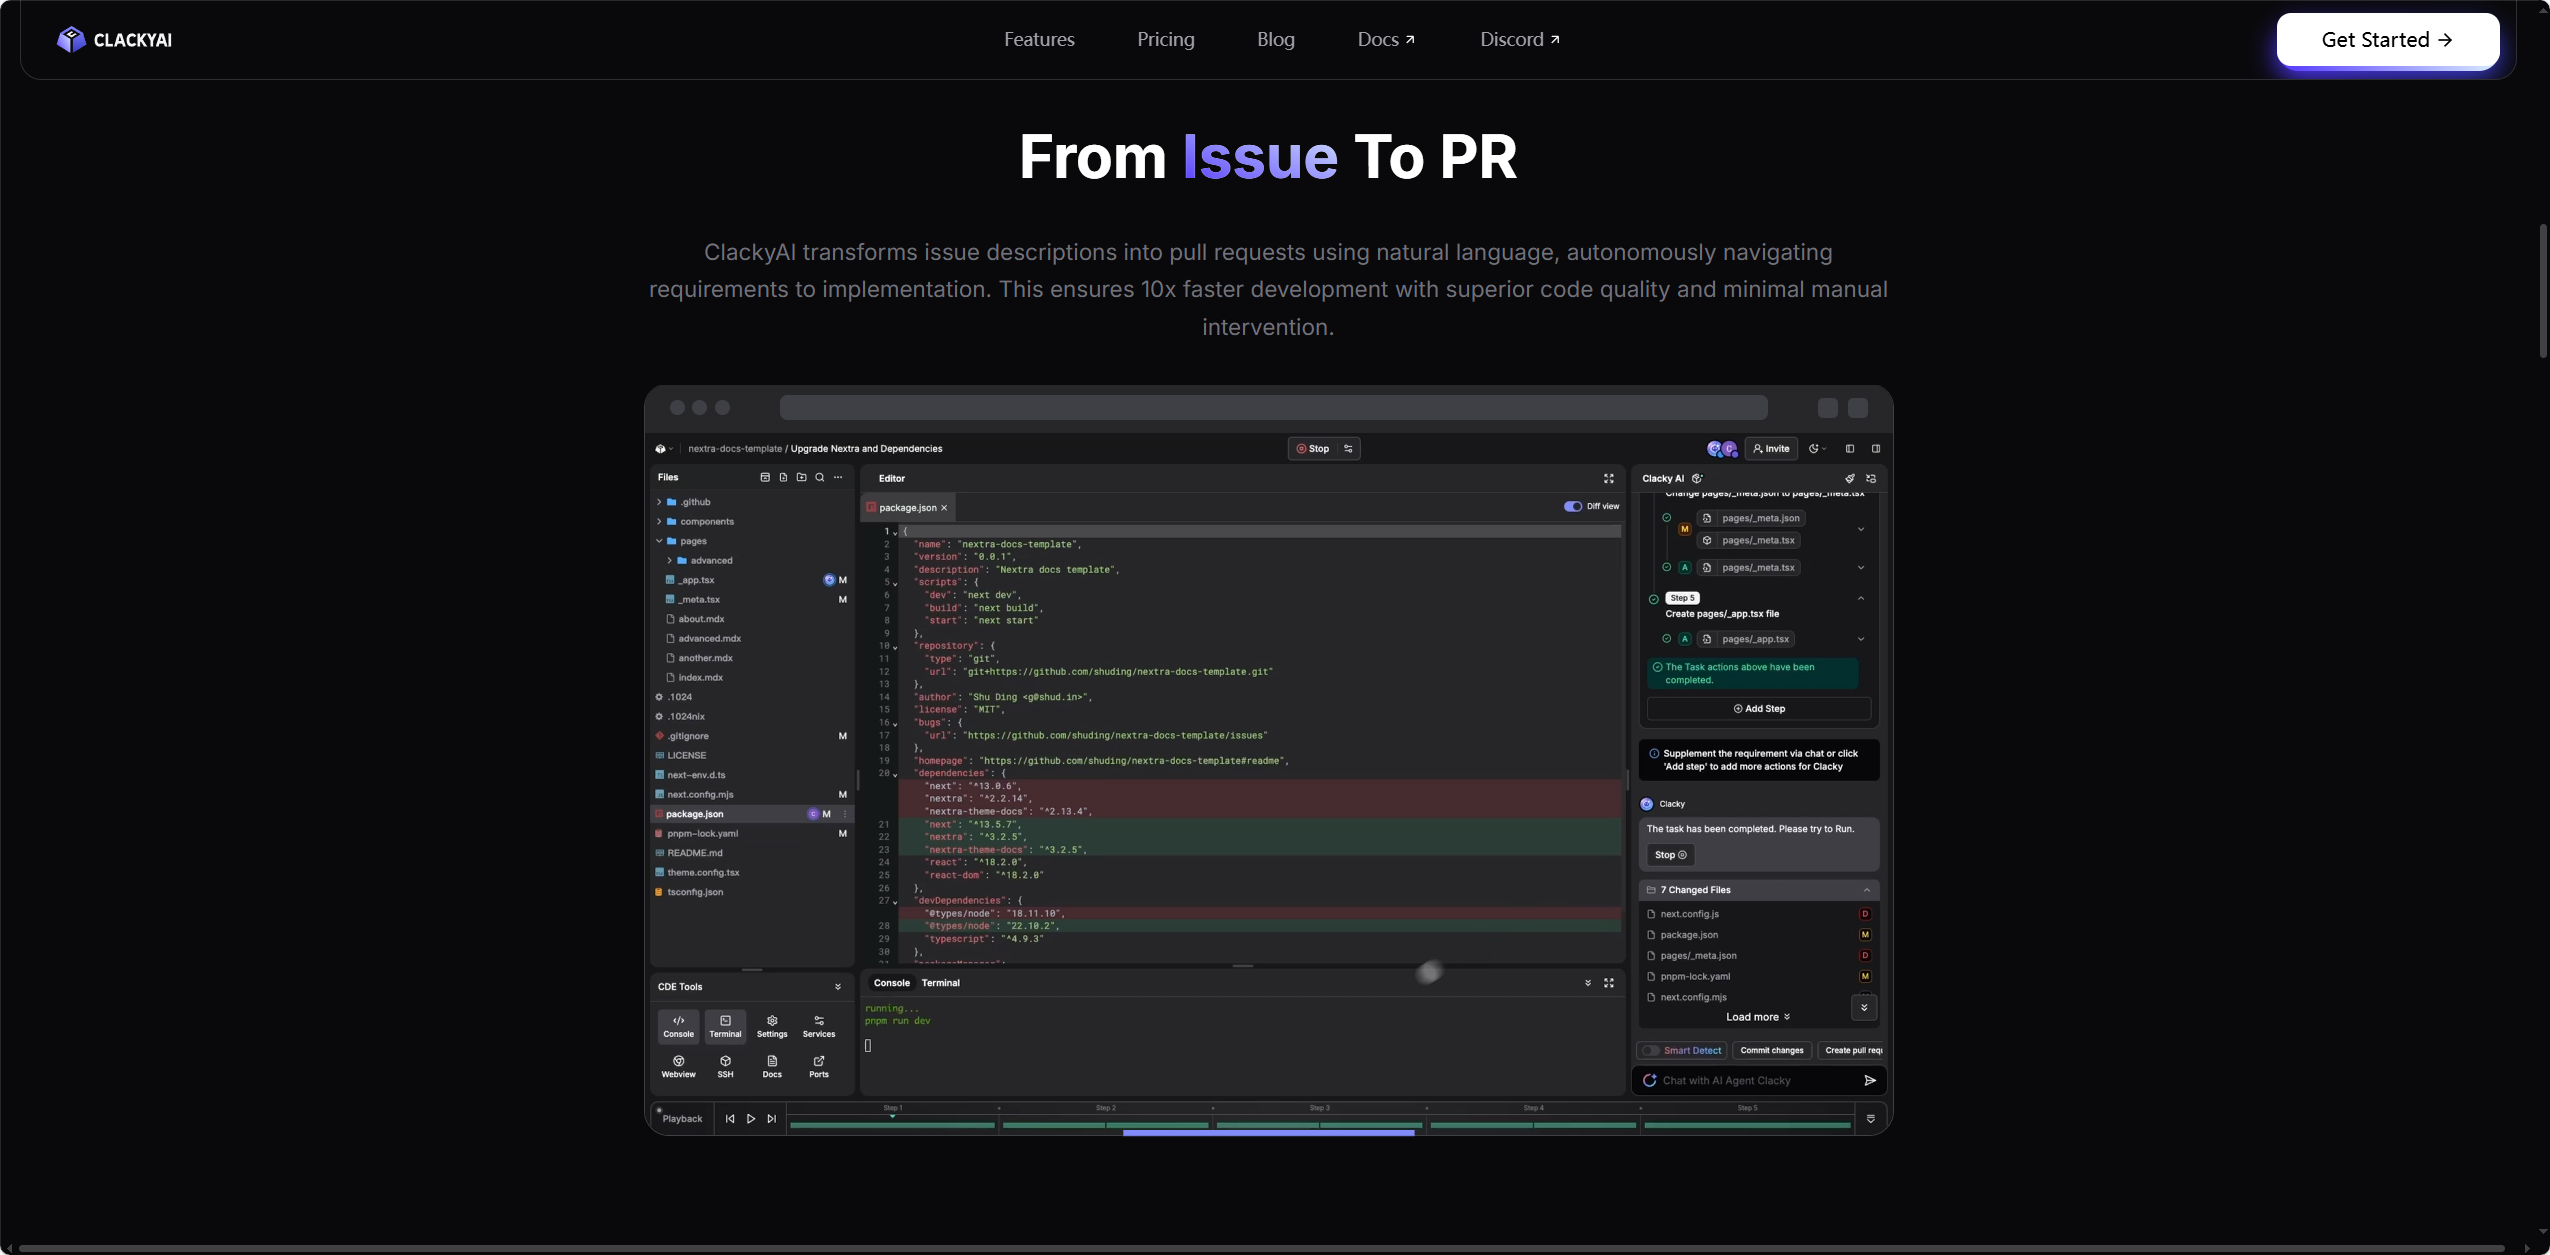Toggle the Diff view switch
The image size is (2550, 1255).
[1573, 506]
